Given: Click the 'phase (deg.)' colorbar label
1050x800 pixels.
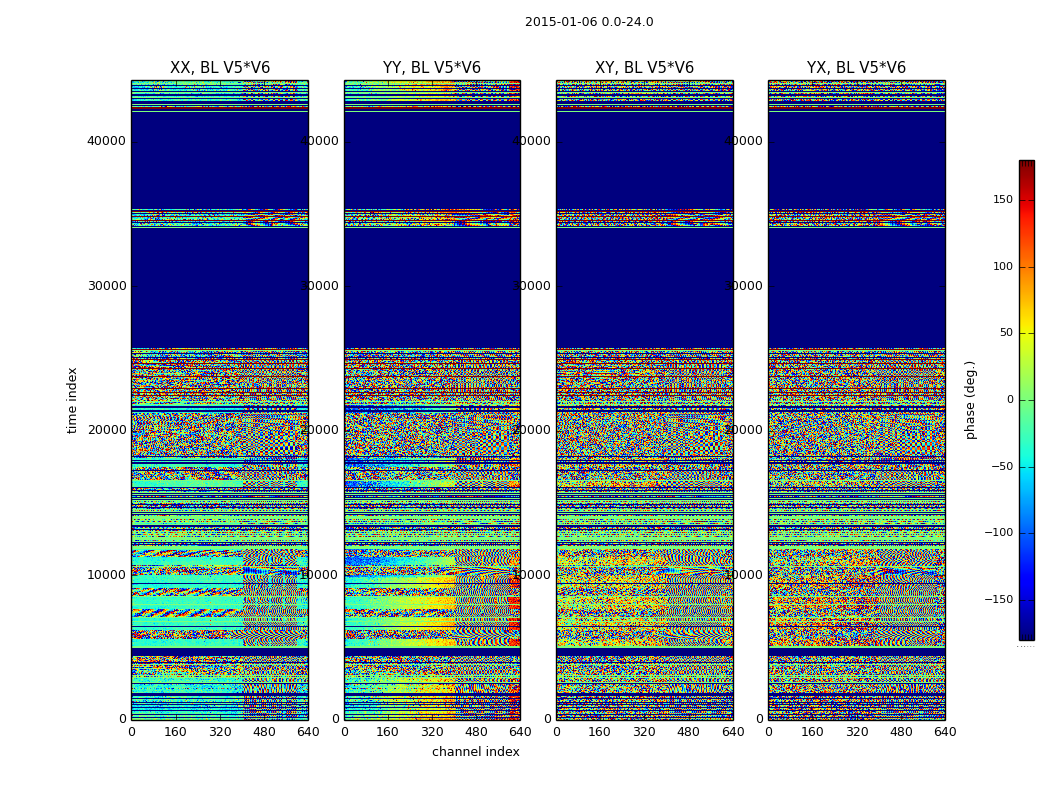Looking at the screenshot, I should click(970, 400).
